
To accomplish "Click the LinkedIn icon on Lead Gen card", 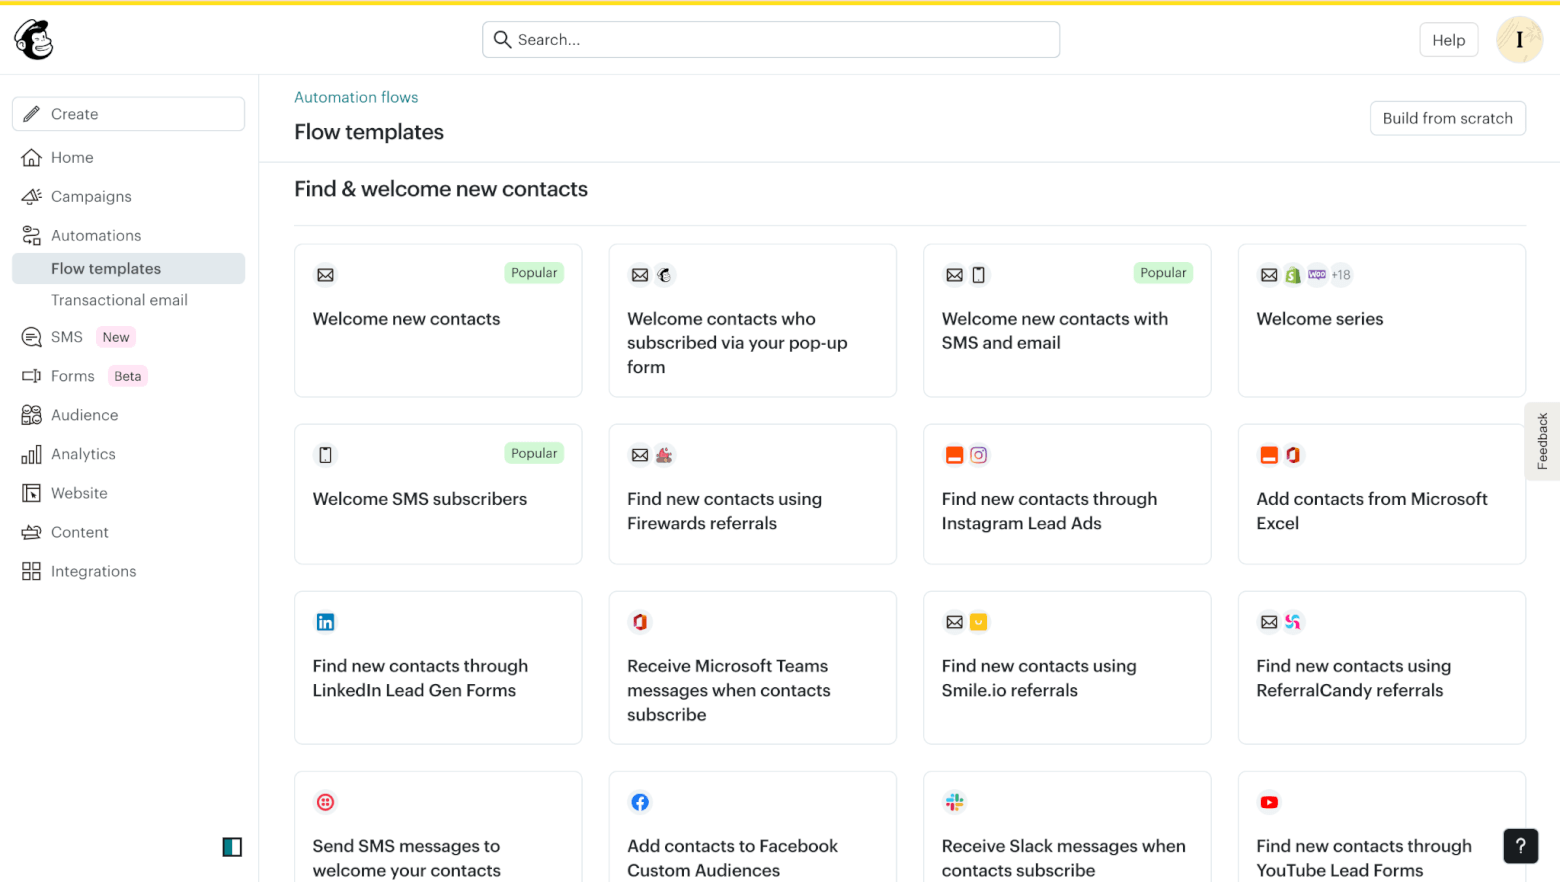I will (325, 622).
